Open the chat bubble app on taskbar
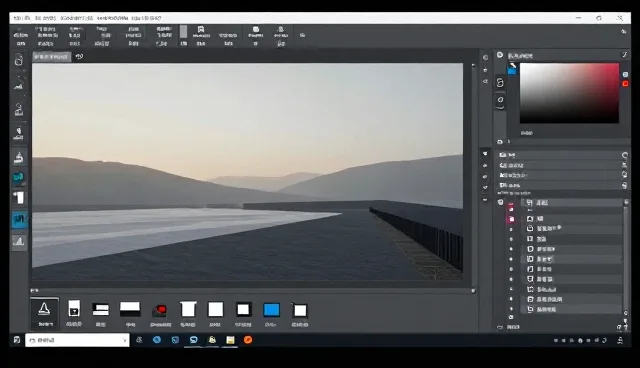 click(193, 340)
